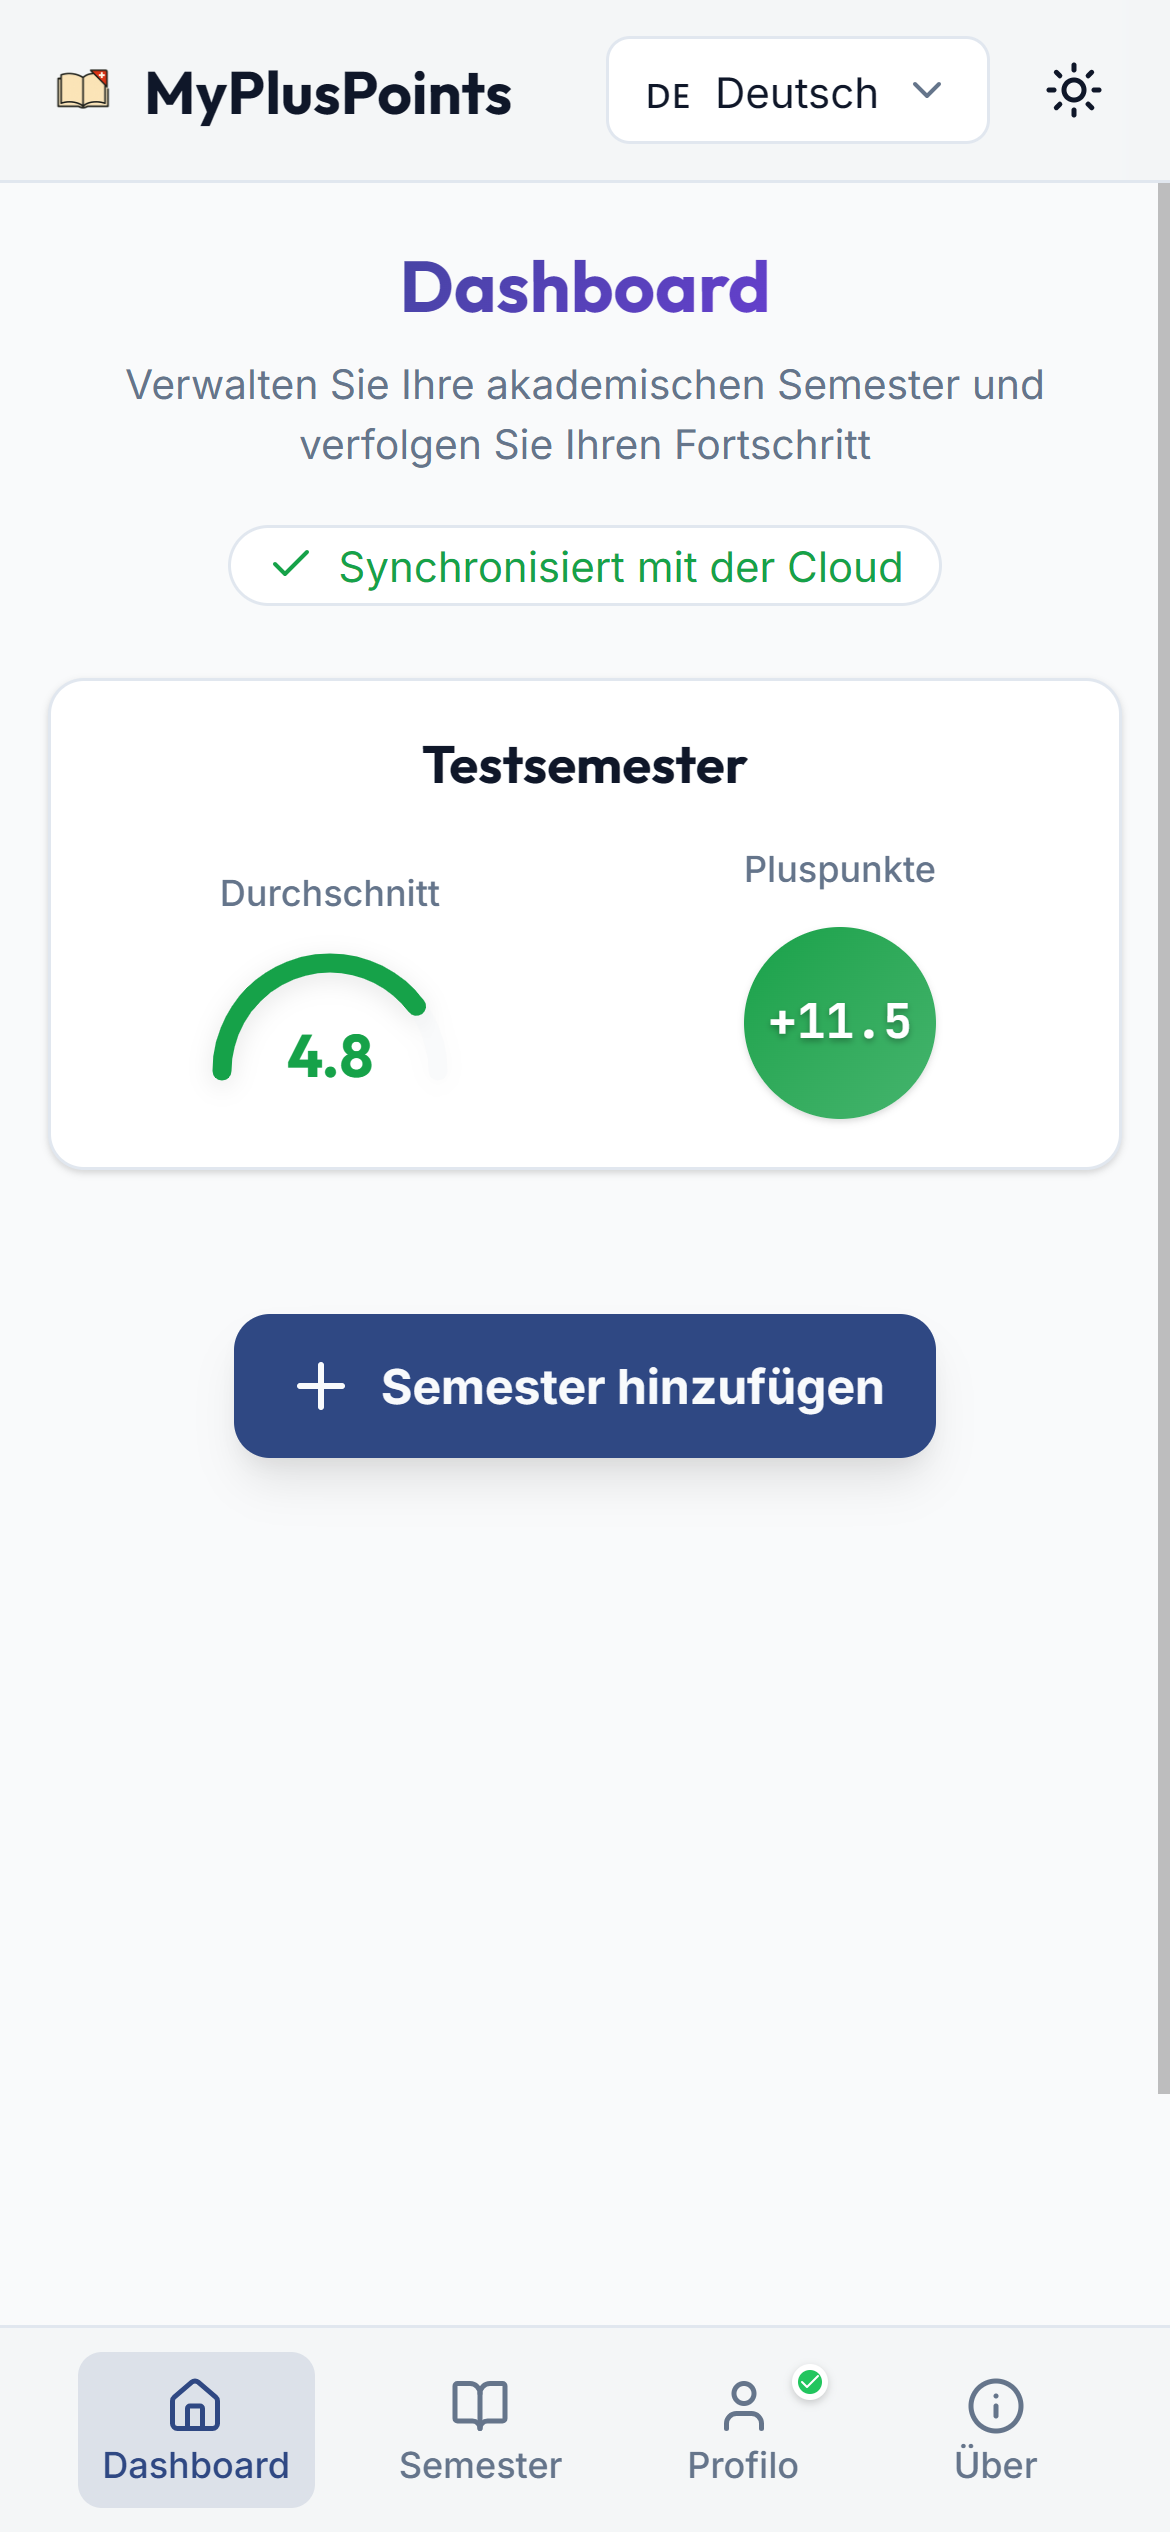Open the Deutsch language dropdown
This screenshot has width=1170, height=2532.
tap(796, 91)
